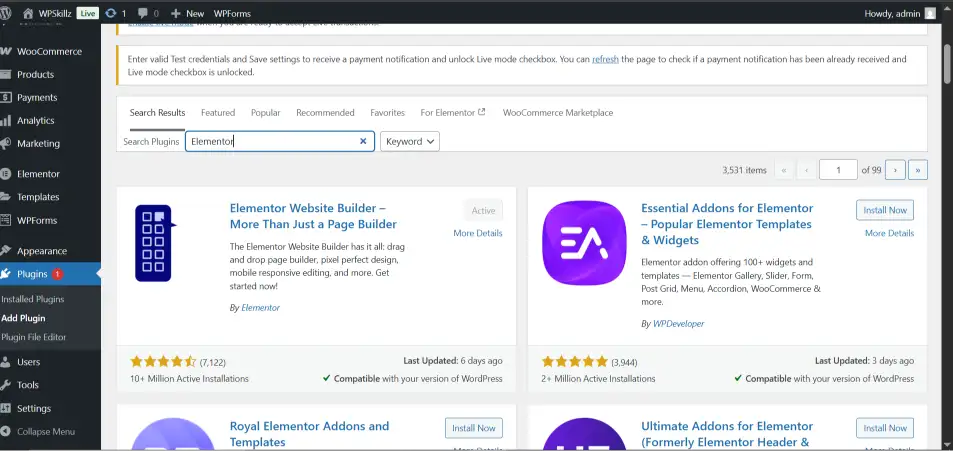The image size is (953, 451).
Task: Install Ultimate Addons for Elementor now
Action: 885,428
